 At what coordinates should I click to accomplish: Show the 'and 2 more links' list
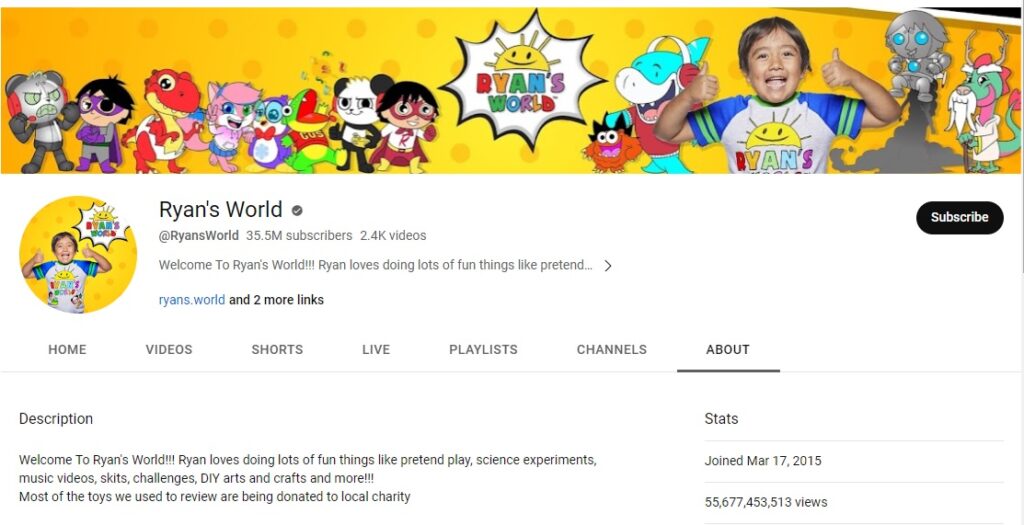click(x=277, y=300)
